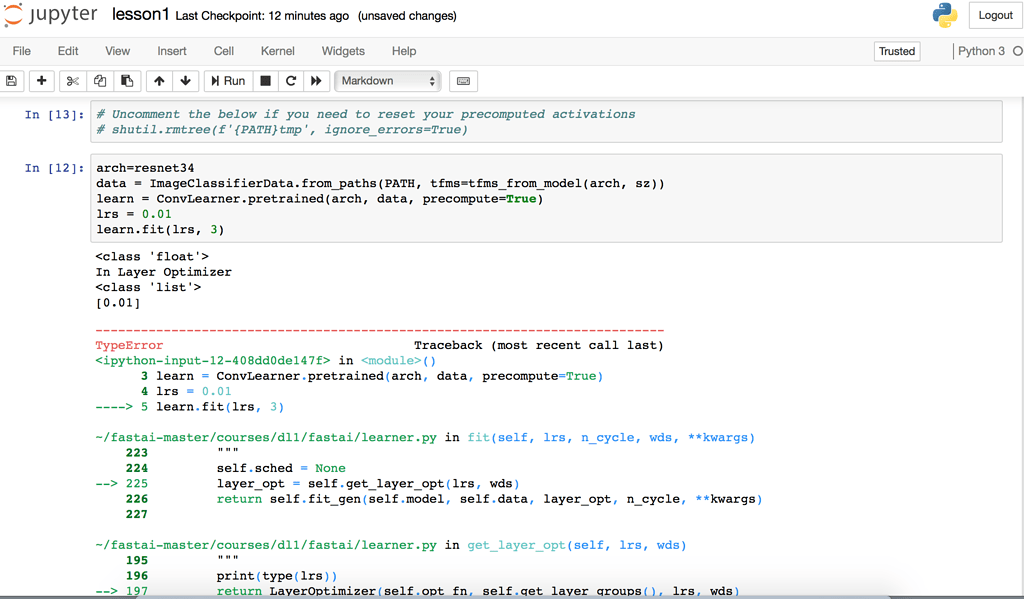1024x599 pixels.
Task: Open the Cell menu
Action: (223, 51)
